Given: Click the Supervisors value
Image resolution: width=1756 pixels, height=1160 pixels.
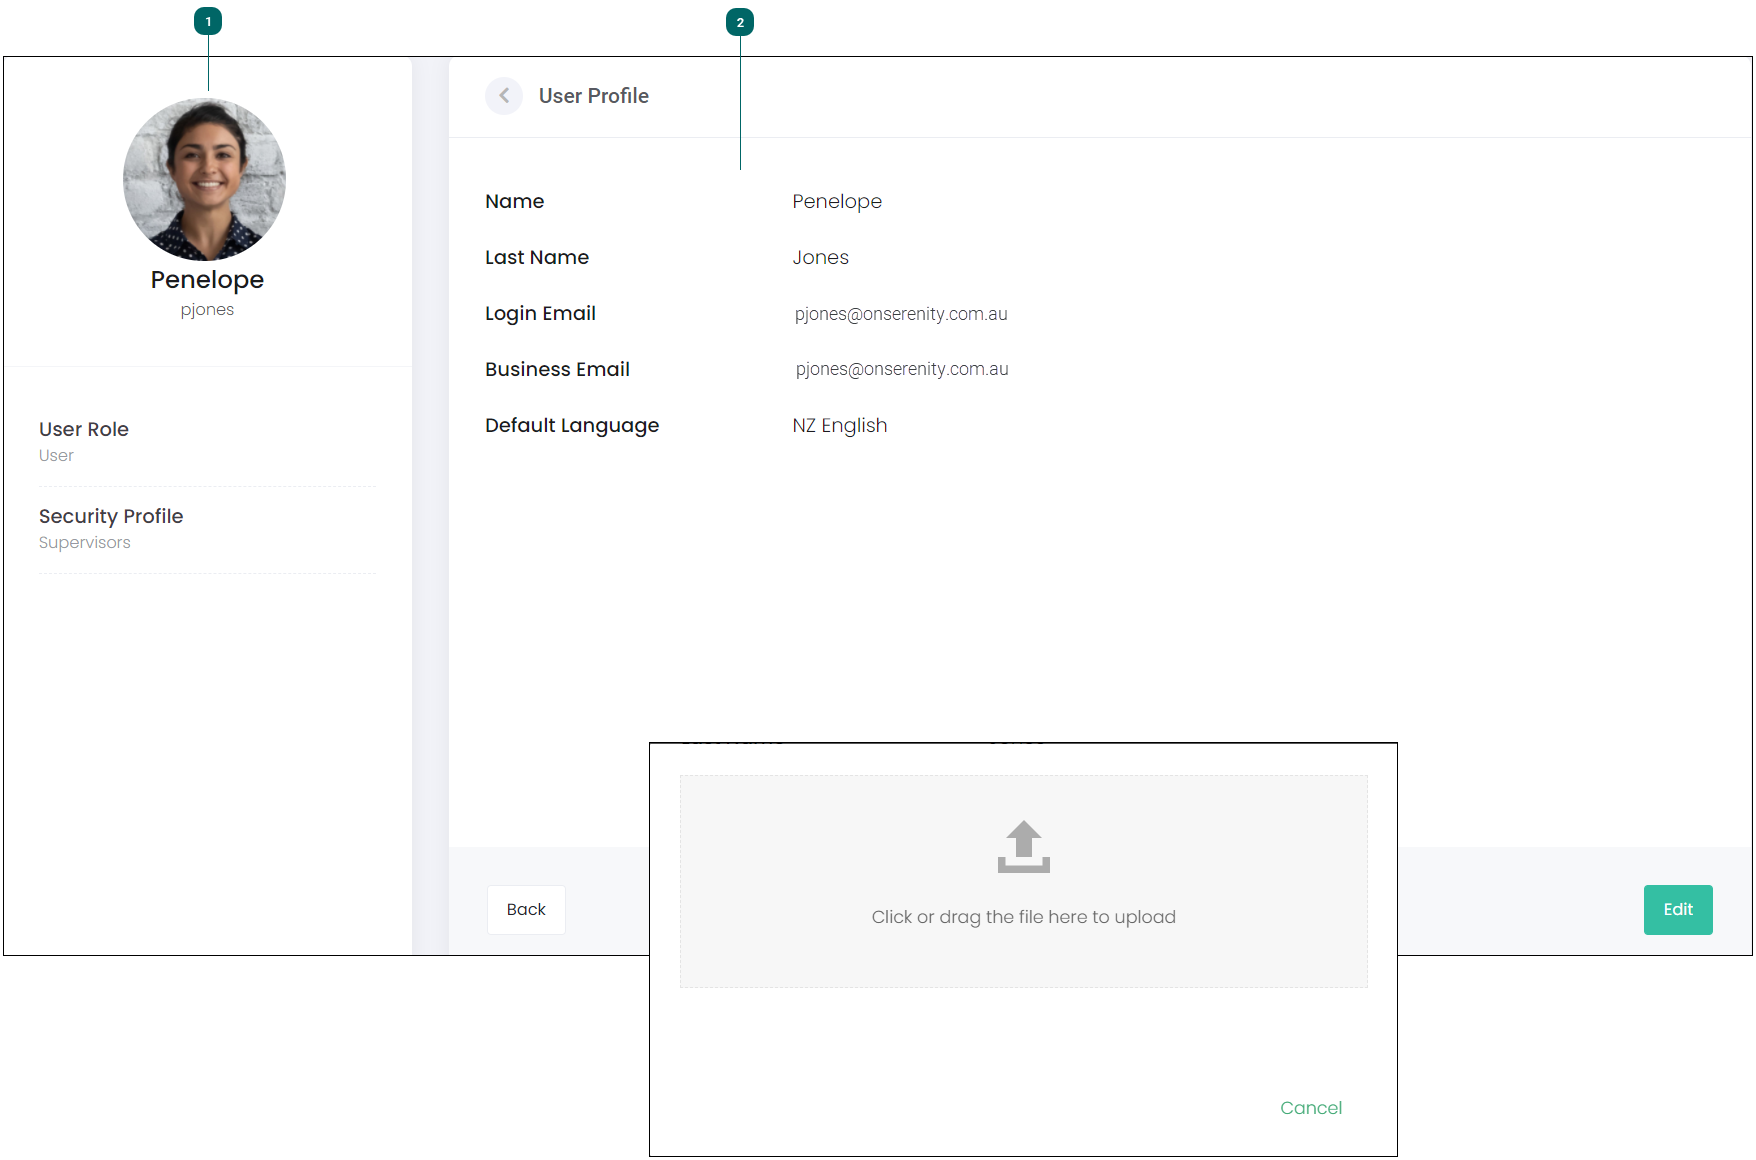Looking at the screenshot, I should pos(85,543).
